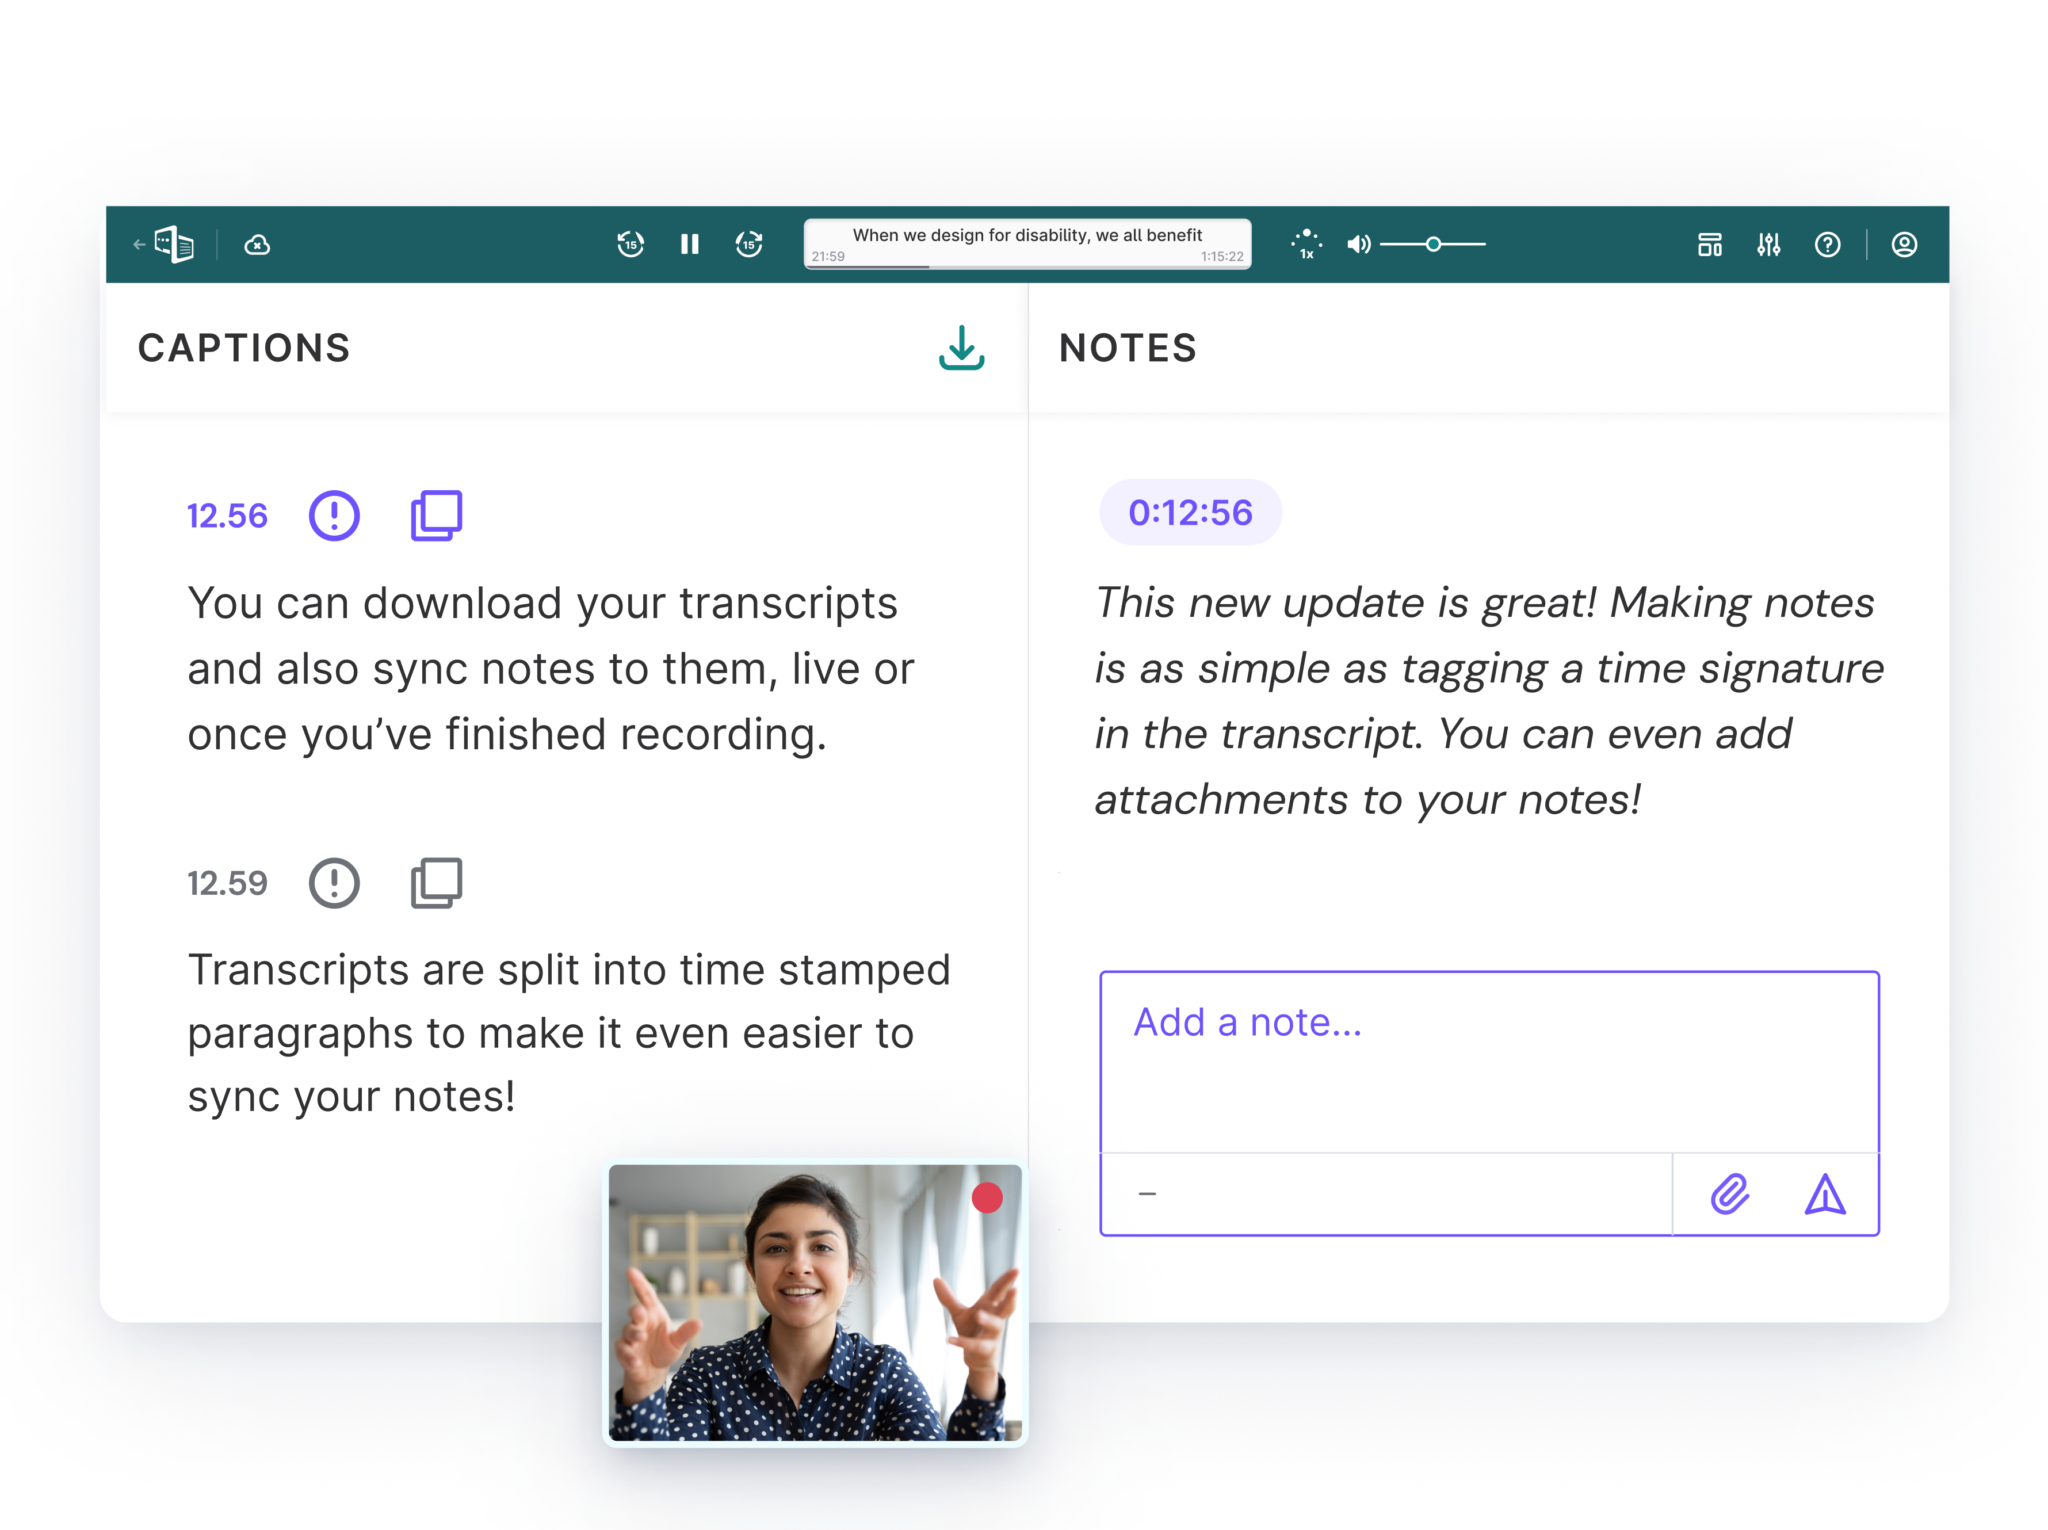Screen dimensions: 2048x1530
Task: Adjust the volume slider
Action: (1432, 243)
